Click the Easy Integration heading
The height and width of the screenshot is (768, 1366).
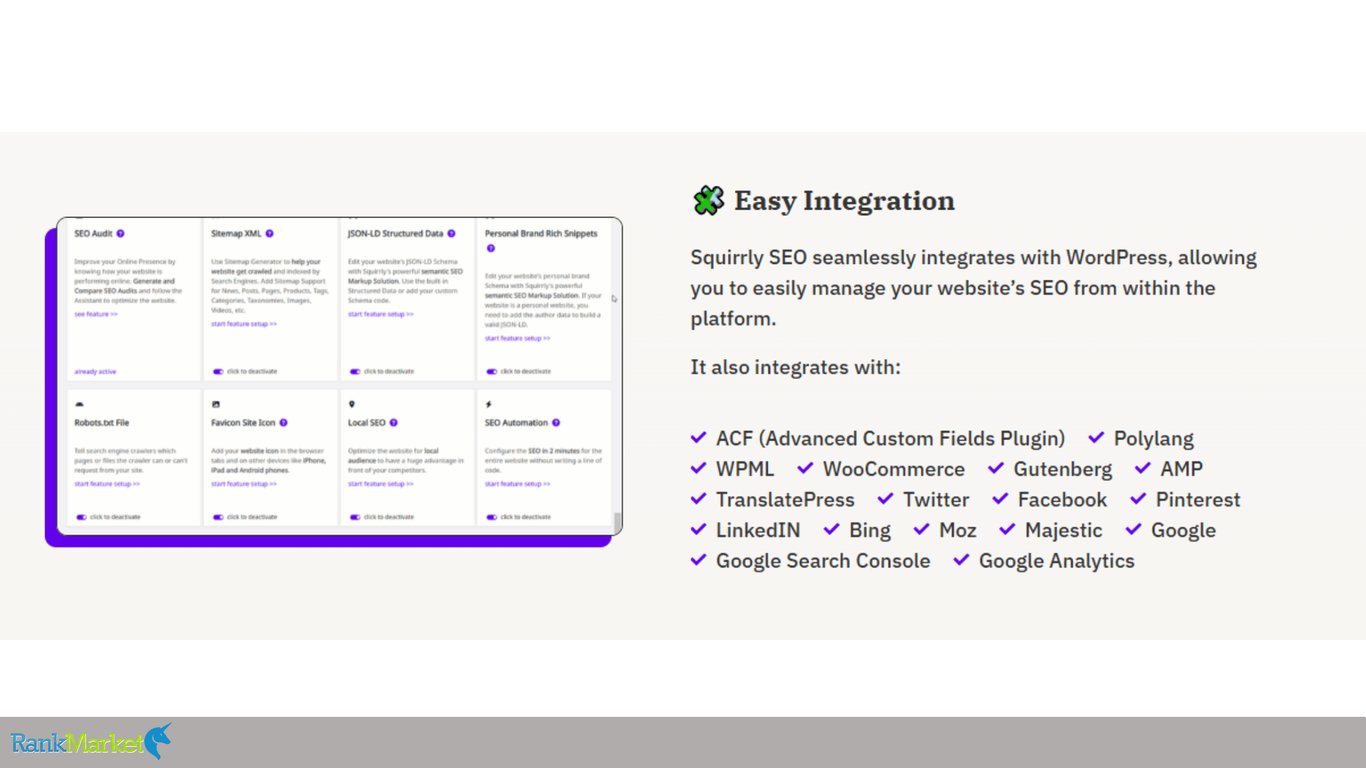tap(844, 201)
